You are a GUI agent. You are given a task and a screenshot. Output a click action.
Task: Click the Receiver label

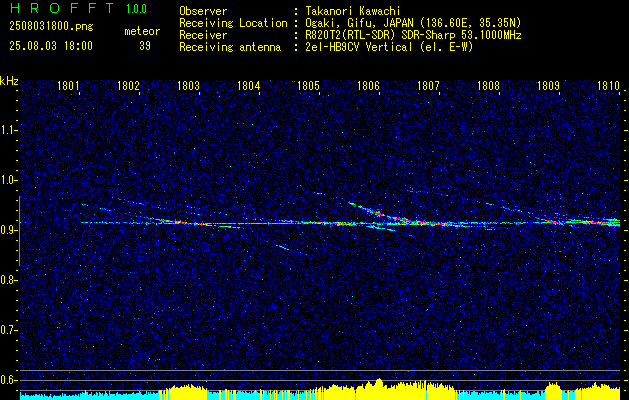pyautogui.click(x=203, y=35)
